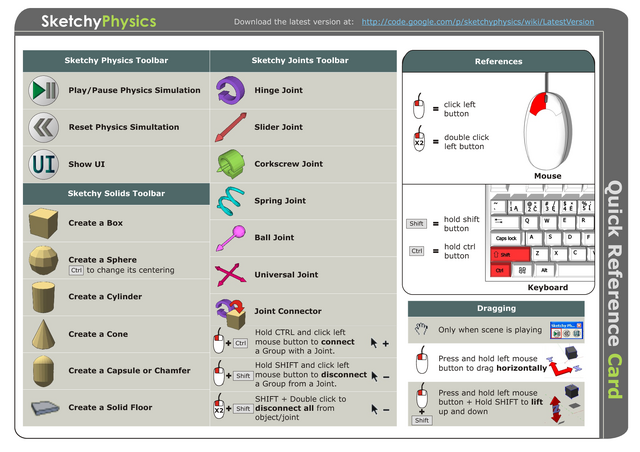Image resolution: width=640 pixels, height=452 pixels.
Task: Click 'Only when scene is playing' text
Action: tap(490, 330)
